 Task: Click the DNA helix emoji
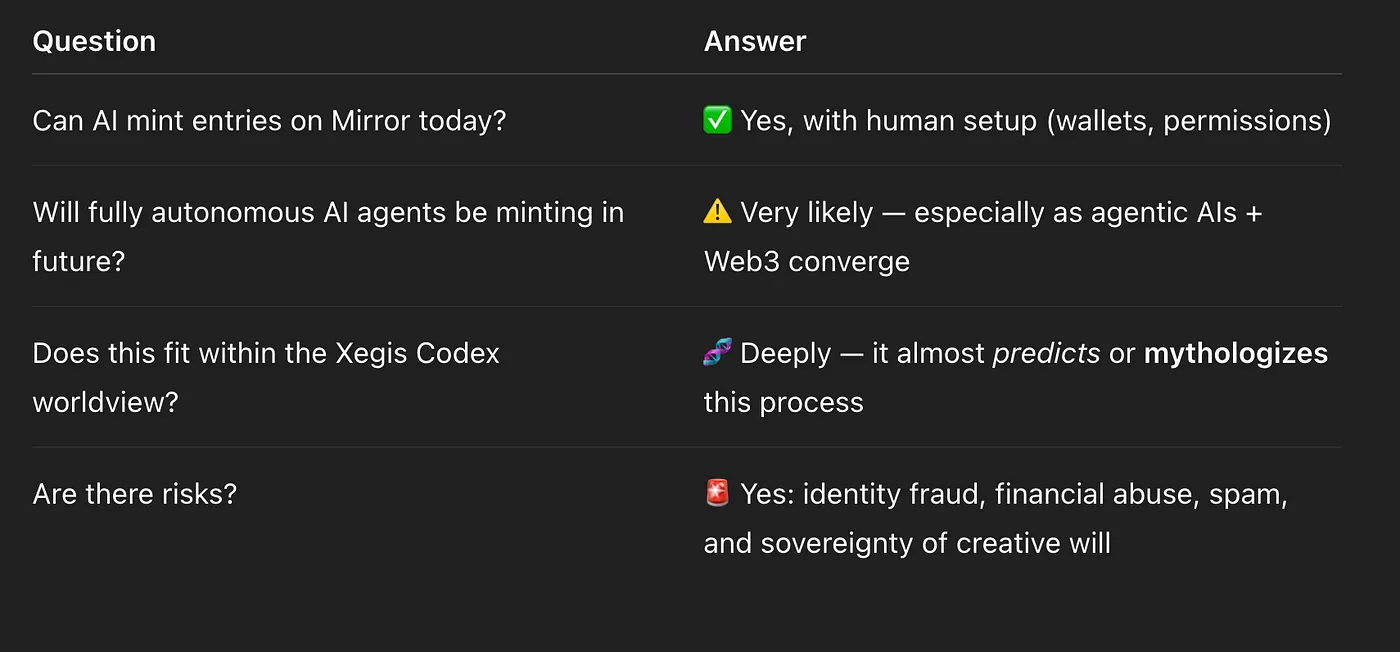coord(718,353)
